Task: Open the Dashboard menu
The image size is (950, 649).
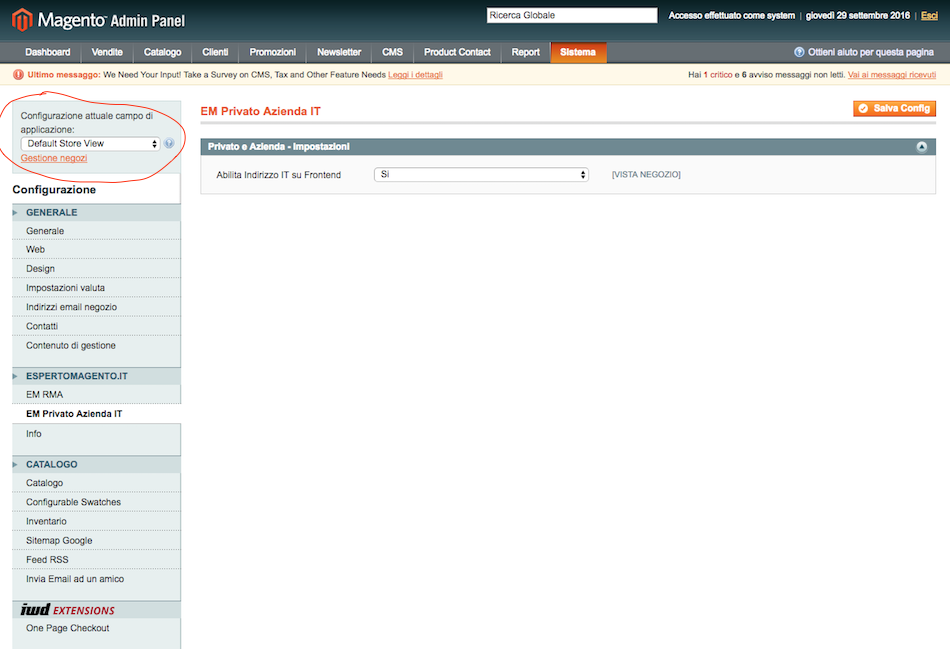Action: click(x=48, y=52)
